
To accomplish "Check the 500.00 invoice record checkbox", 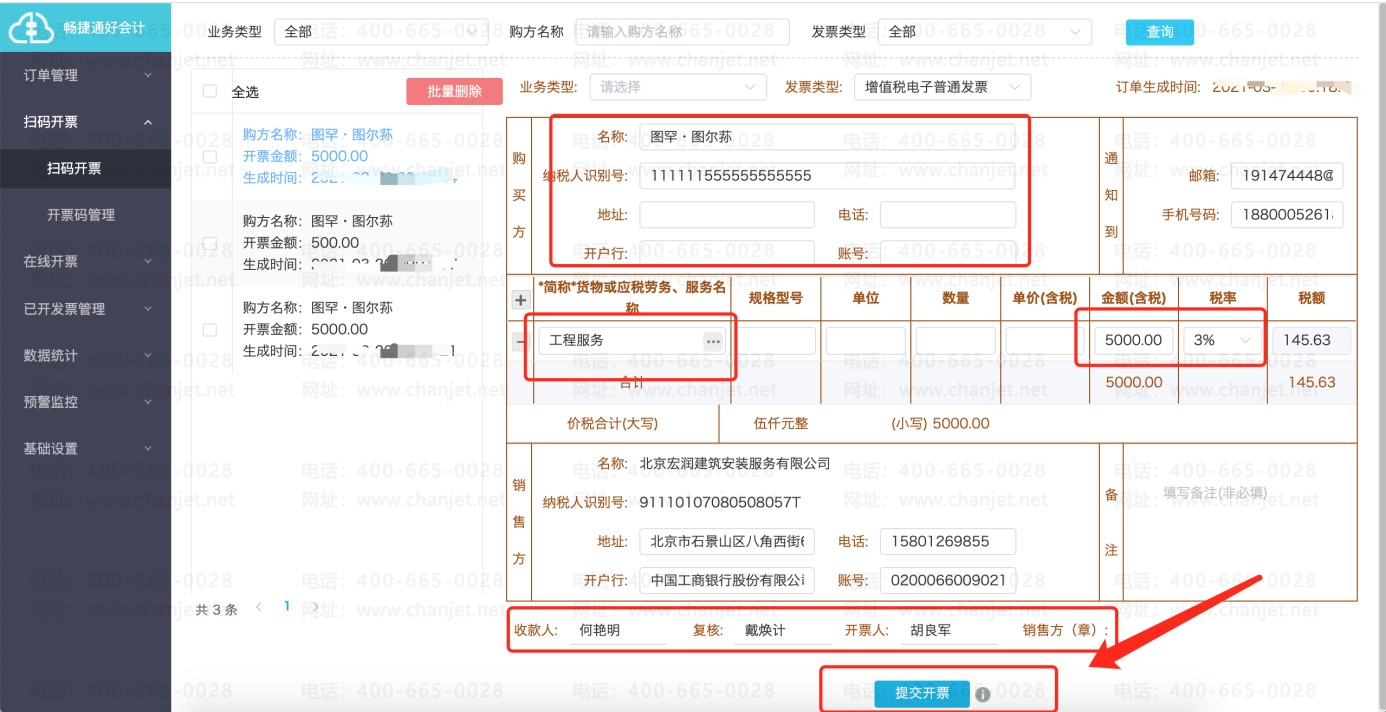I will click(x=210, y=243).
